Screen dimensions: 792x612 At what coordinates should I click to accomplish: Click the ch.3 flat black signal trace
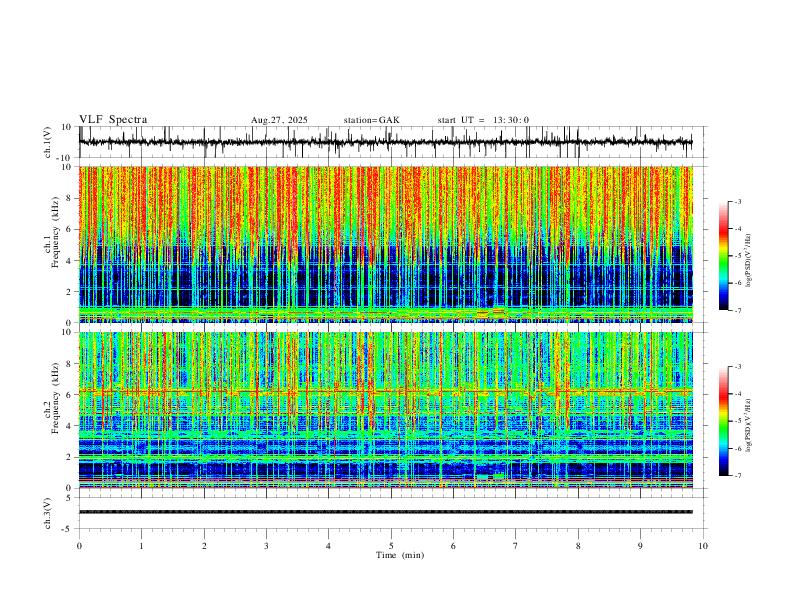coord(385,512)
